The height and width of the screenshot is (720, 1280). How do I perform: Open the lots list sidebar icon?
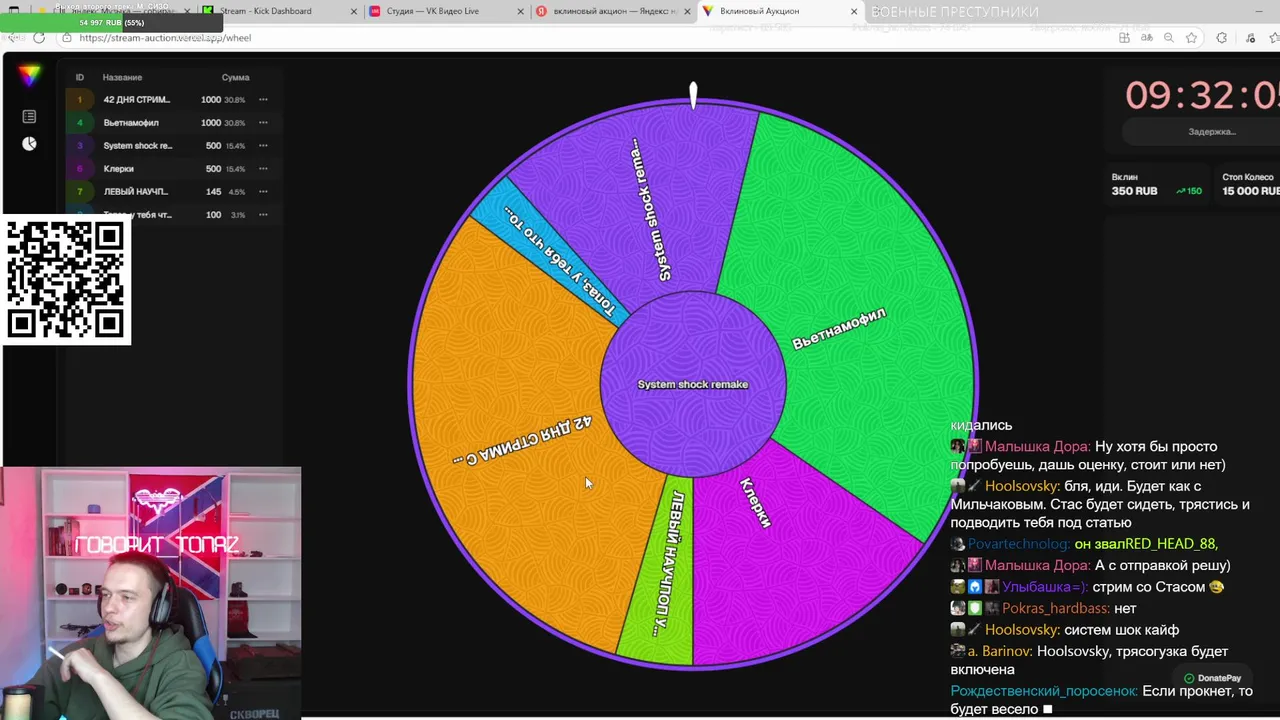point(29,117)
